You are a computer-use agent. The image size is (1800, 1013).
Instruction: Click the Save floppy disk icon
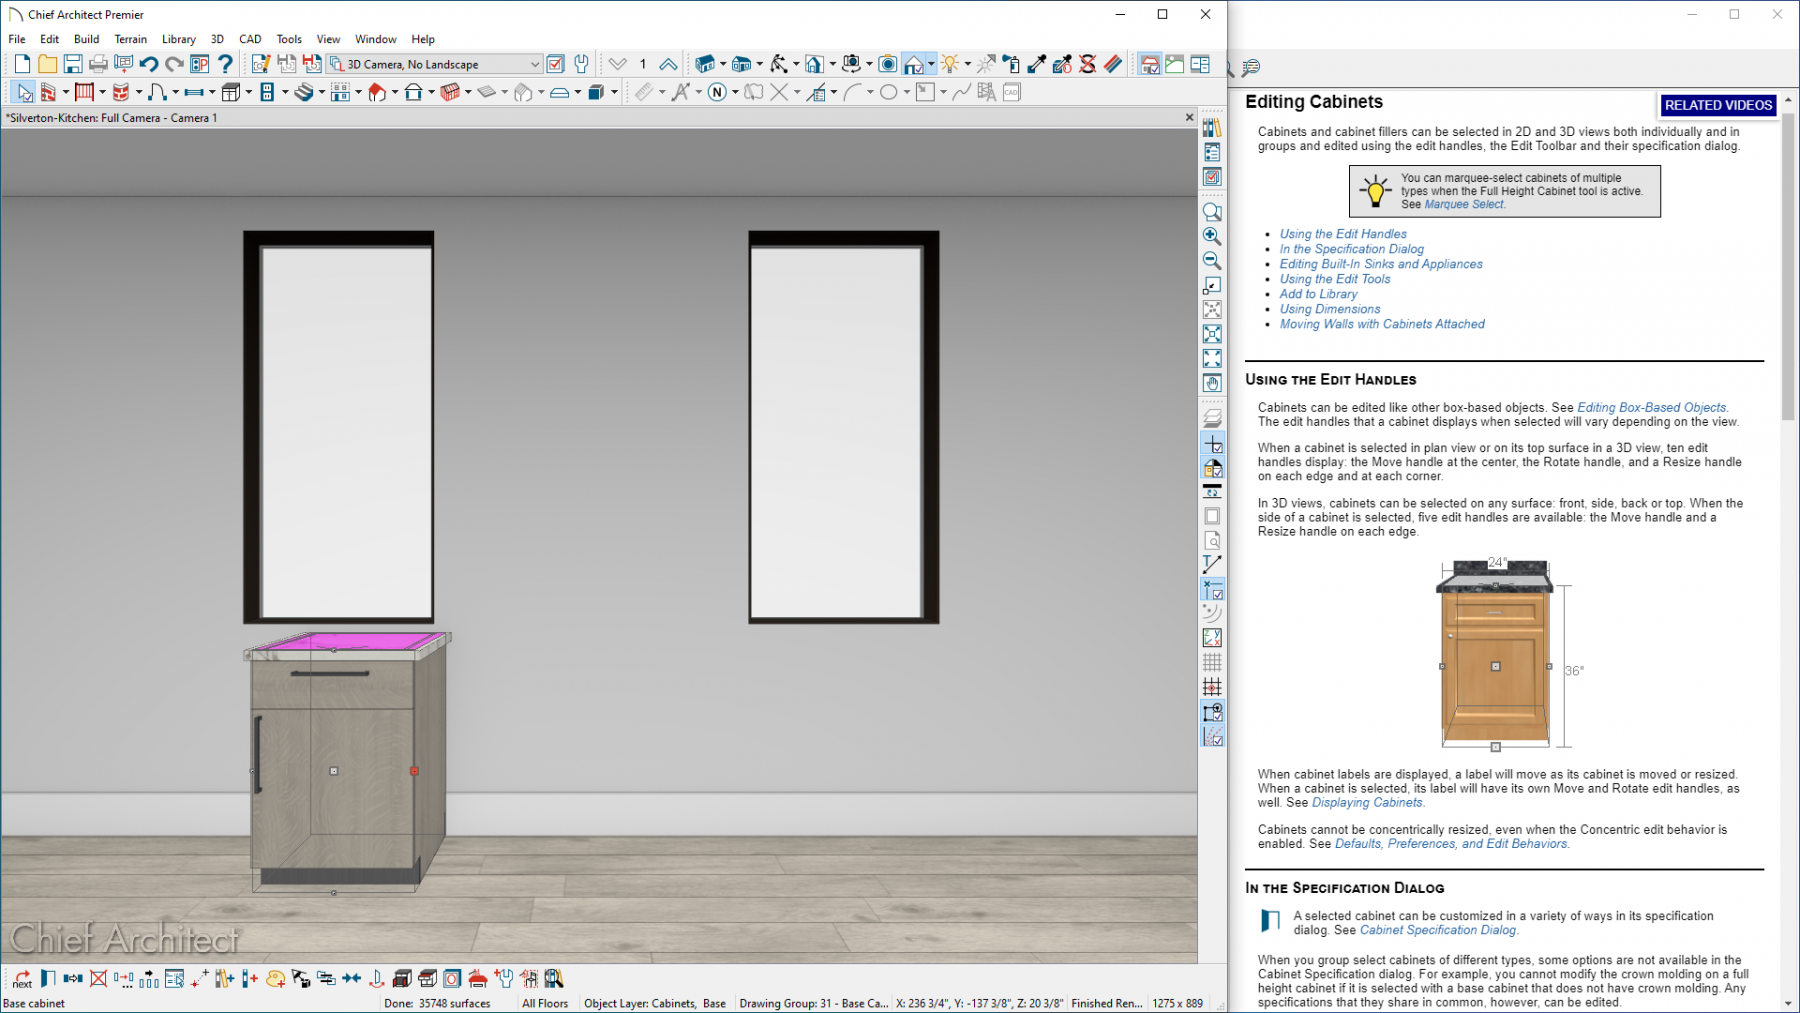pyautogui.click(x=73, y=65)
